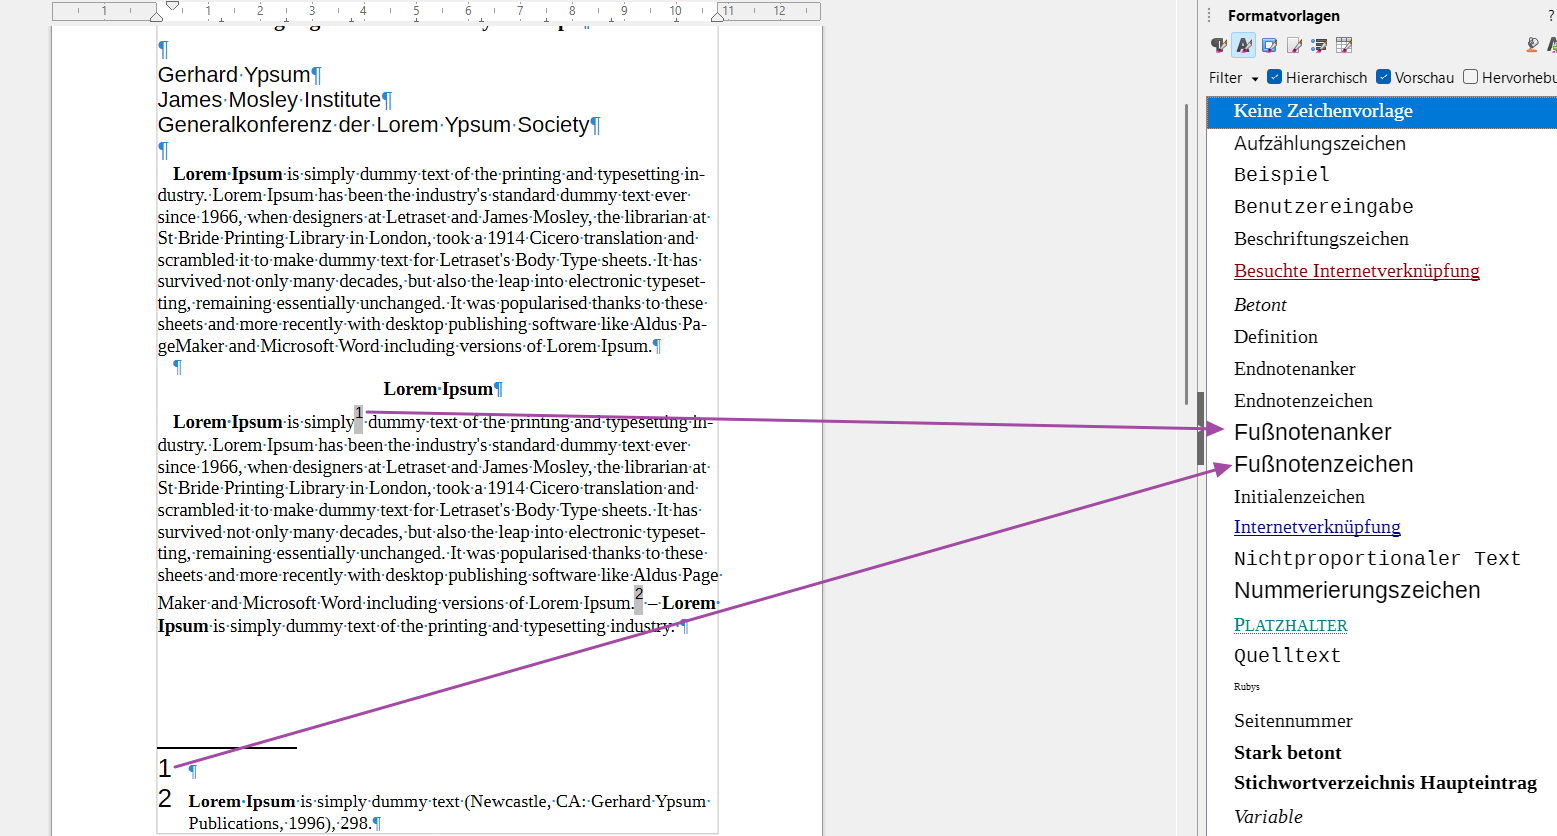Select the Rubys style

[1246, 687]
